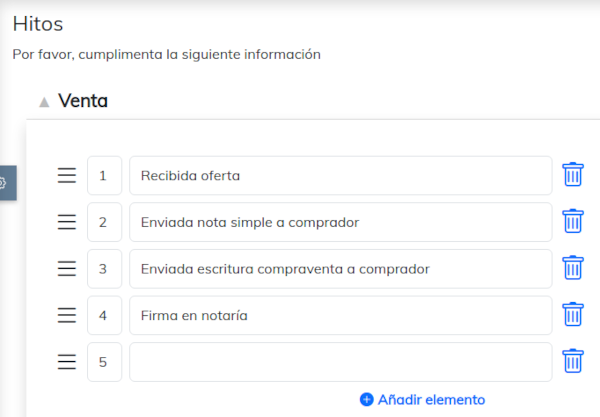Click drag handle of empty fifth row
The width and height of the screenshot is (600, 417).
click(x=67, y=361)
